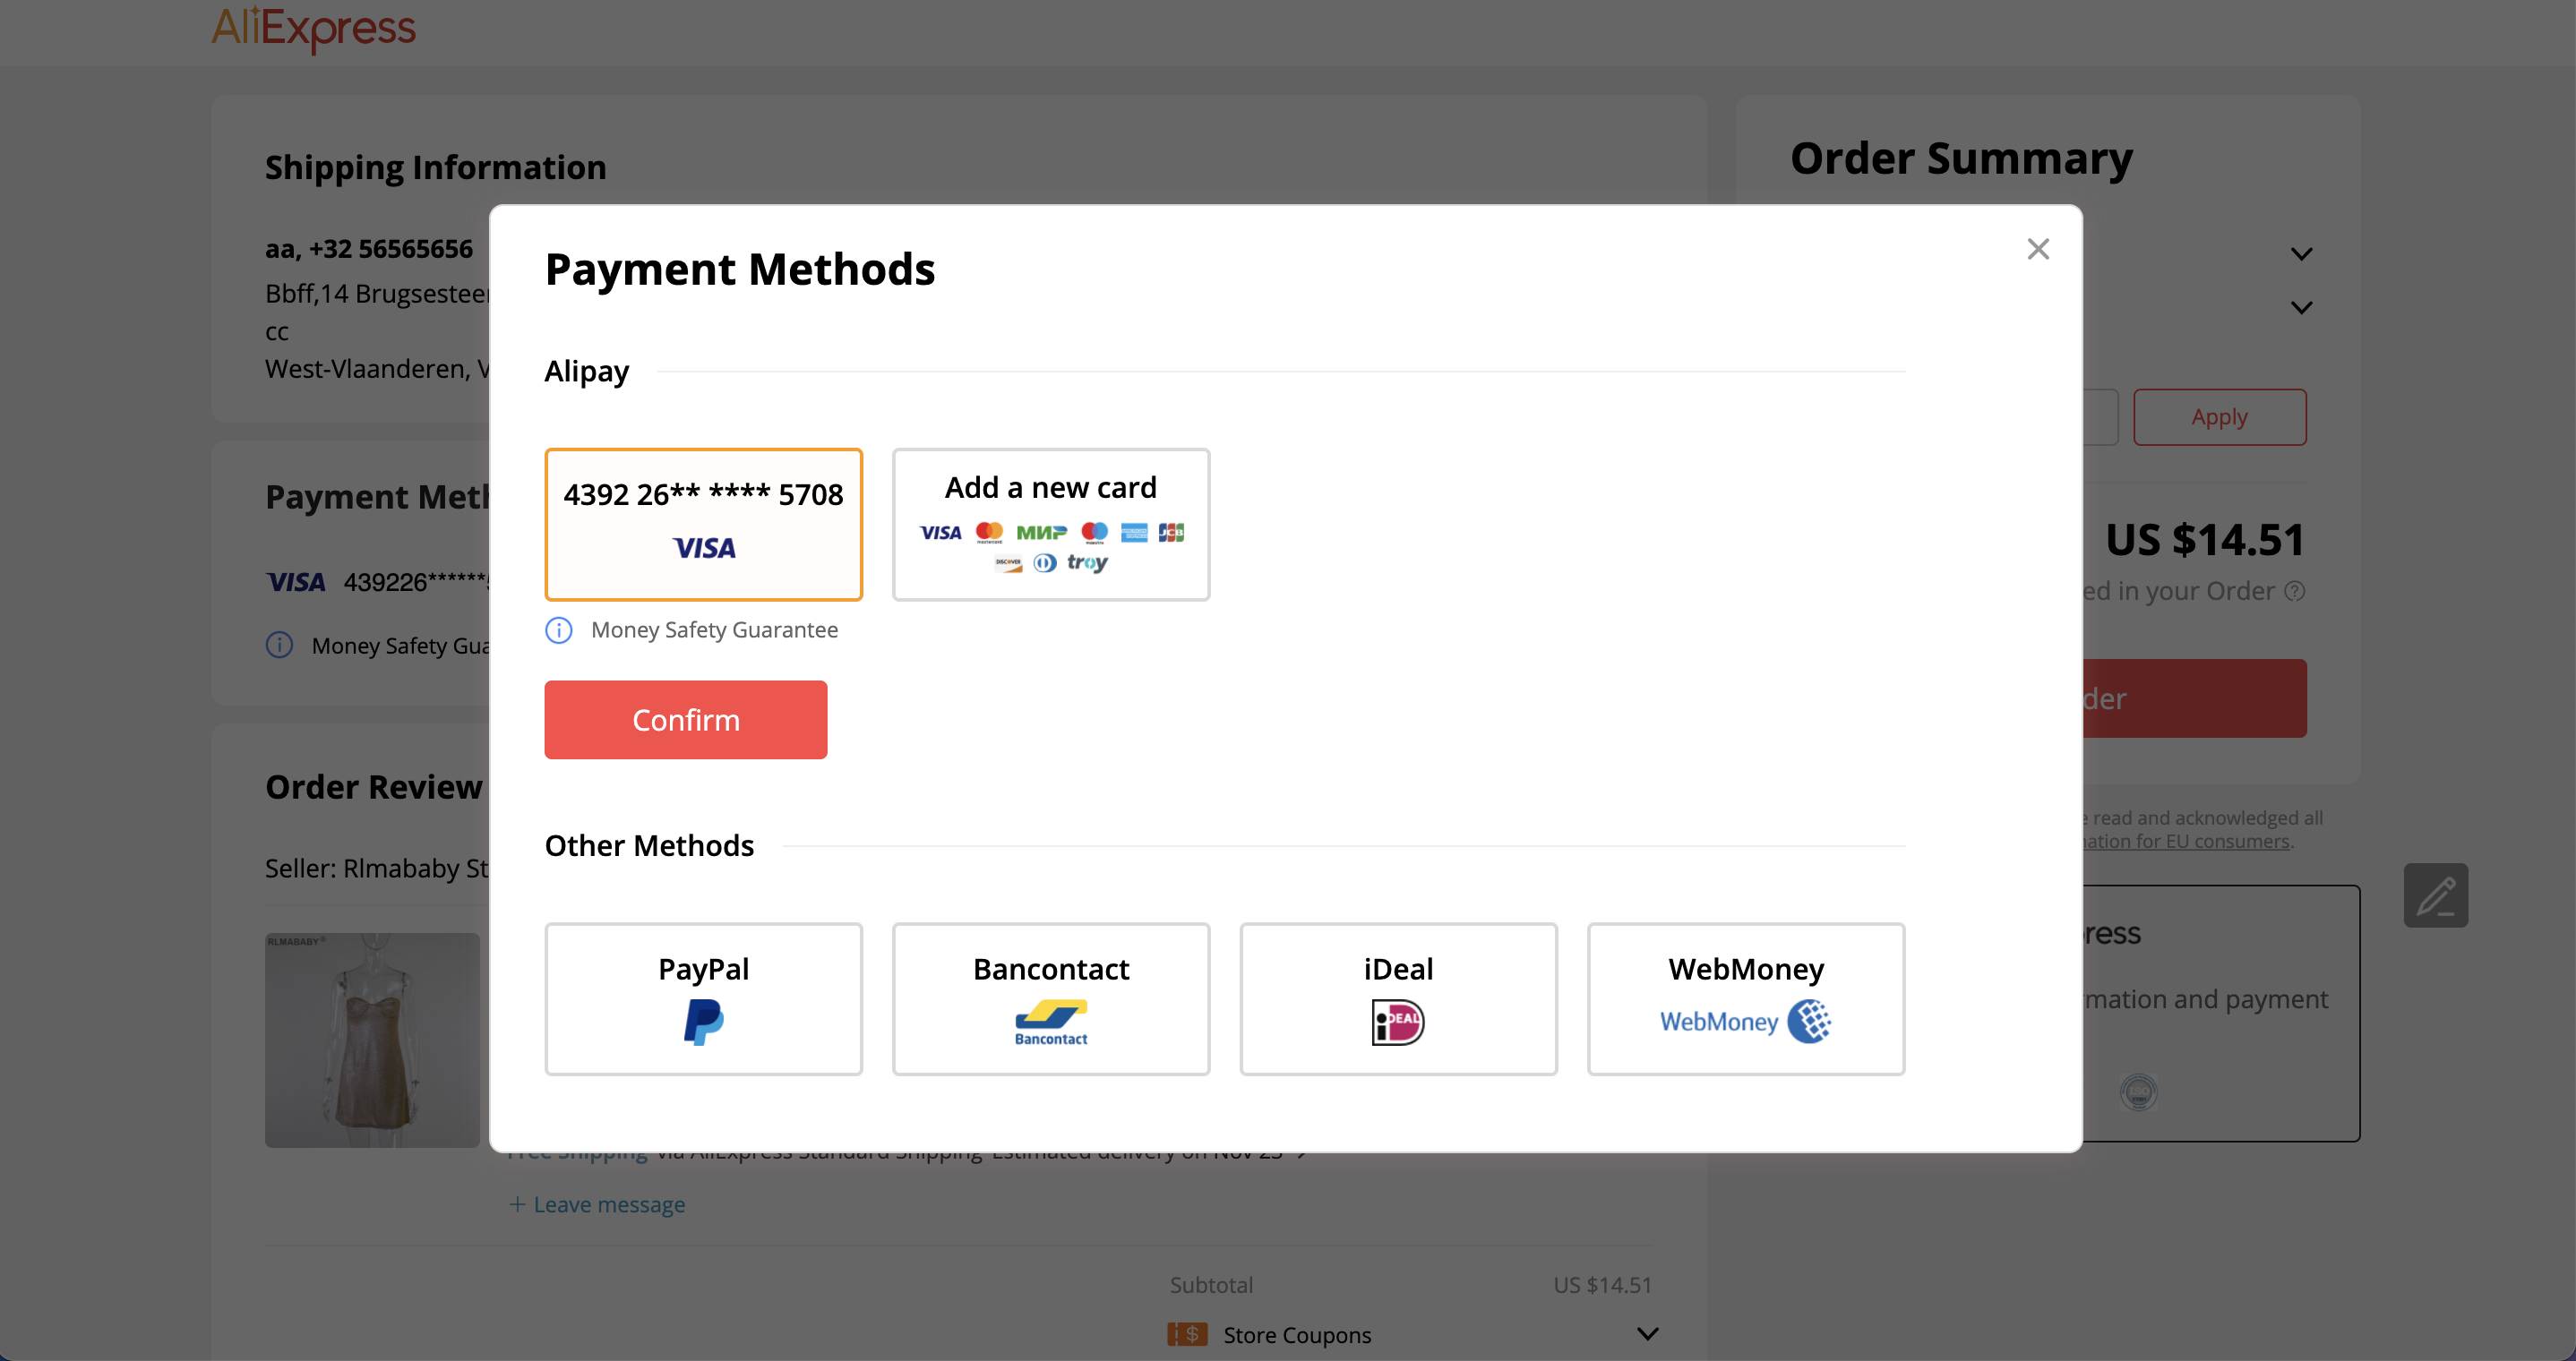This screenshot has width=2576, height=1361.
Task: Click the Place Order red button
Action: click(2195, 698)
